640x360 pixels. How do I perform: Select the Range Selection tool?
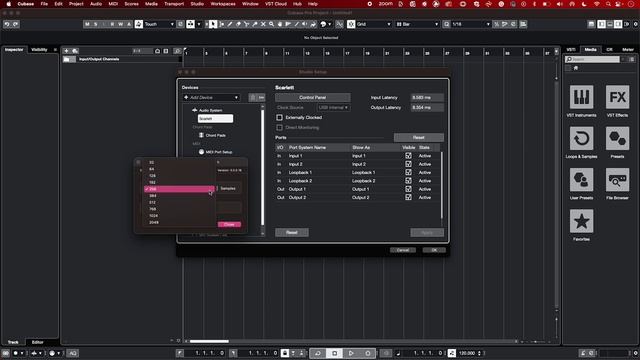[221, 24]
